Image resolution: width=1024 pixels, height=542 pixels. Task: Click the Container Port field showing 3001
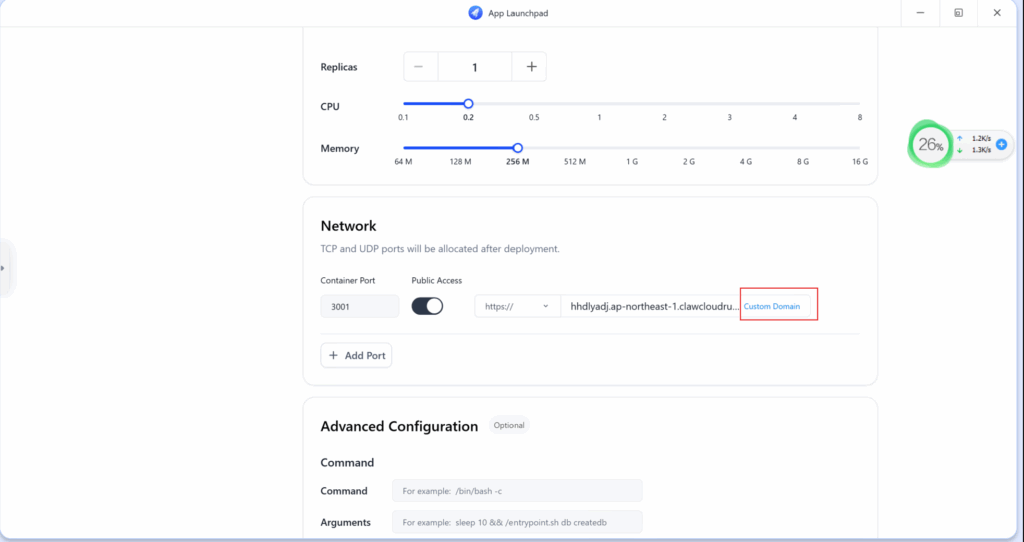360,306
